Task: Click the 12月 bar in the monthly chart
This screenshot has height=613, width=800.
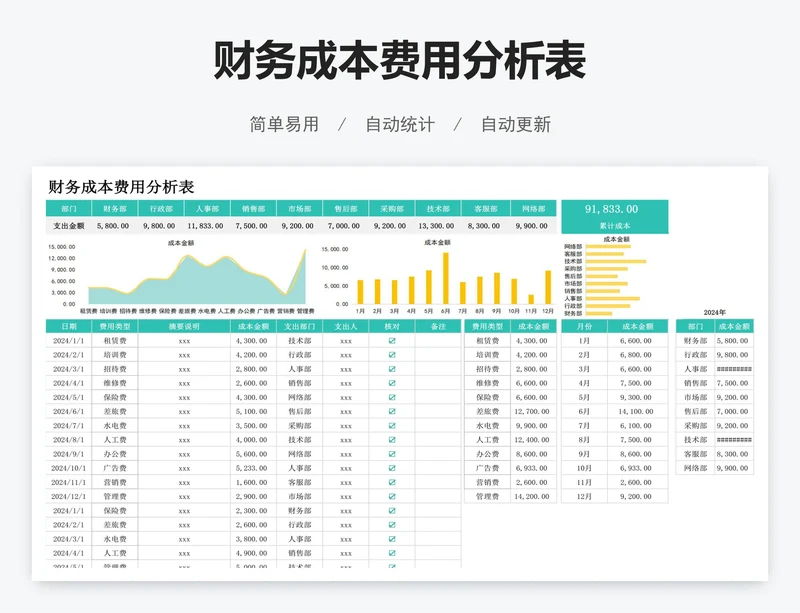Action: (x=548, y=287)
